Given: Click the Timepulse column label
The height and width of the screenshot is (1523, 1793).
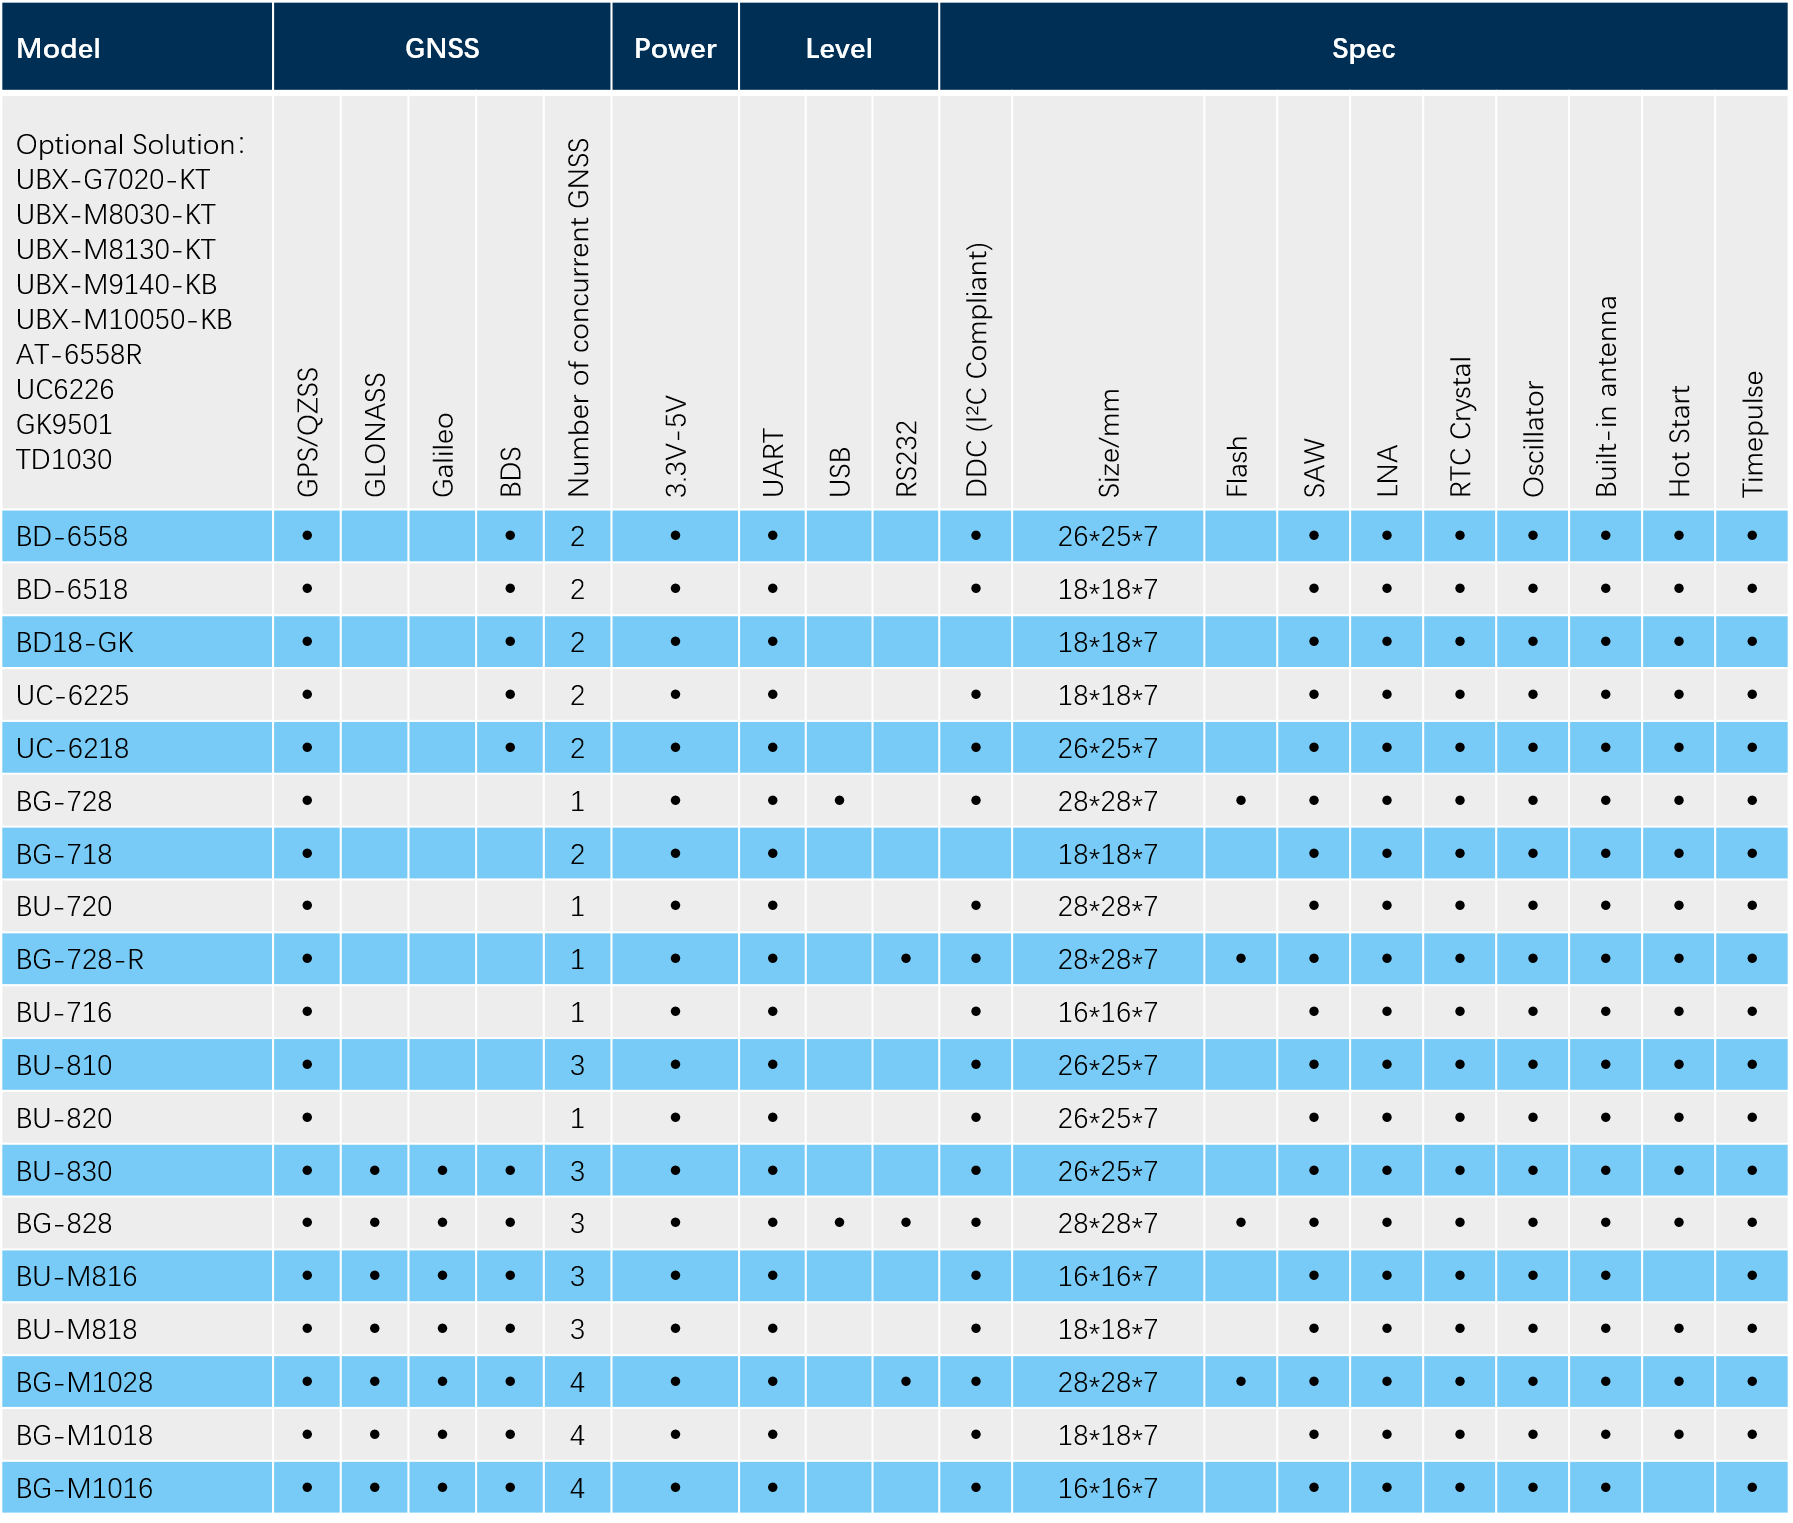Looking at the screenshot, I should pos(1752,434).
